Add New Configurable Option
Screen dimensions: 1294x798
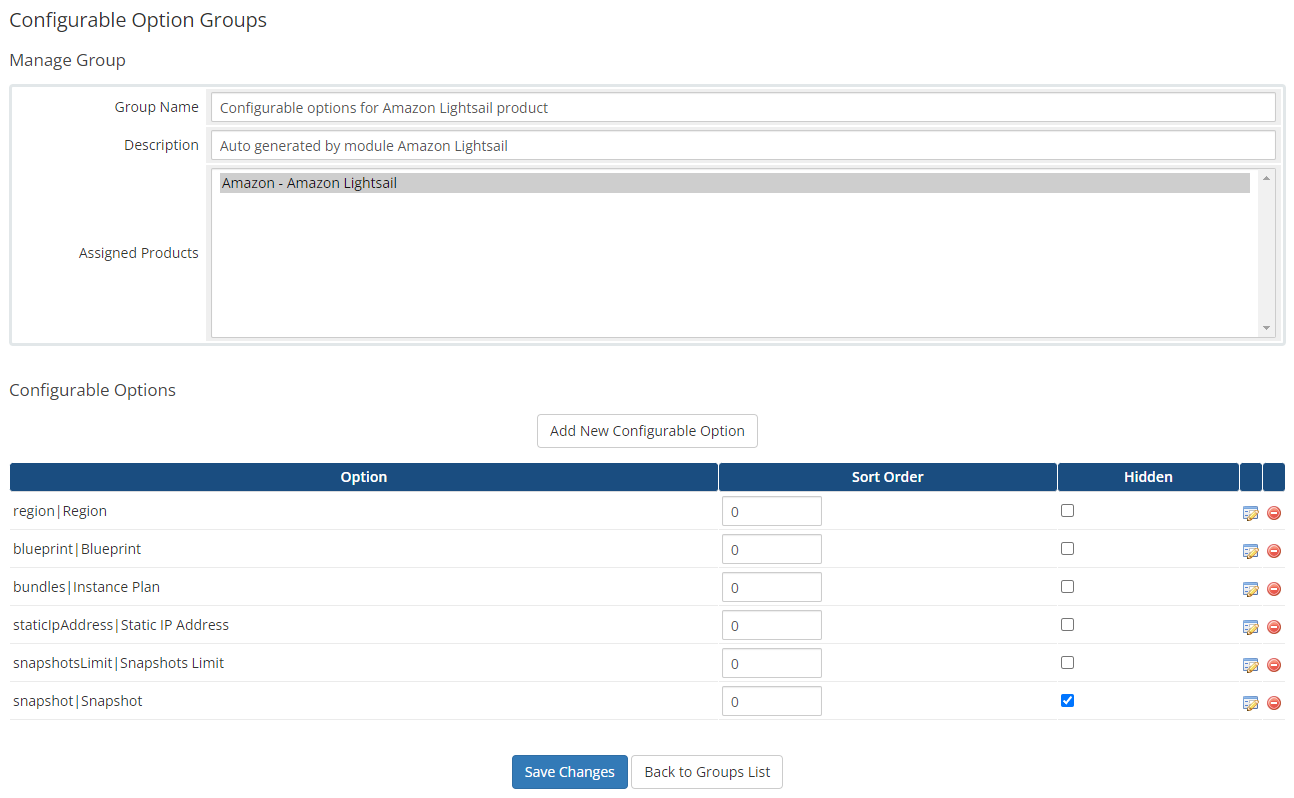tap(647, 431)
